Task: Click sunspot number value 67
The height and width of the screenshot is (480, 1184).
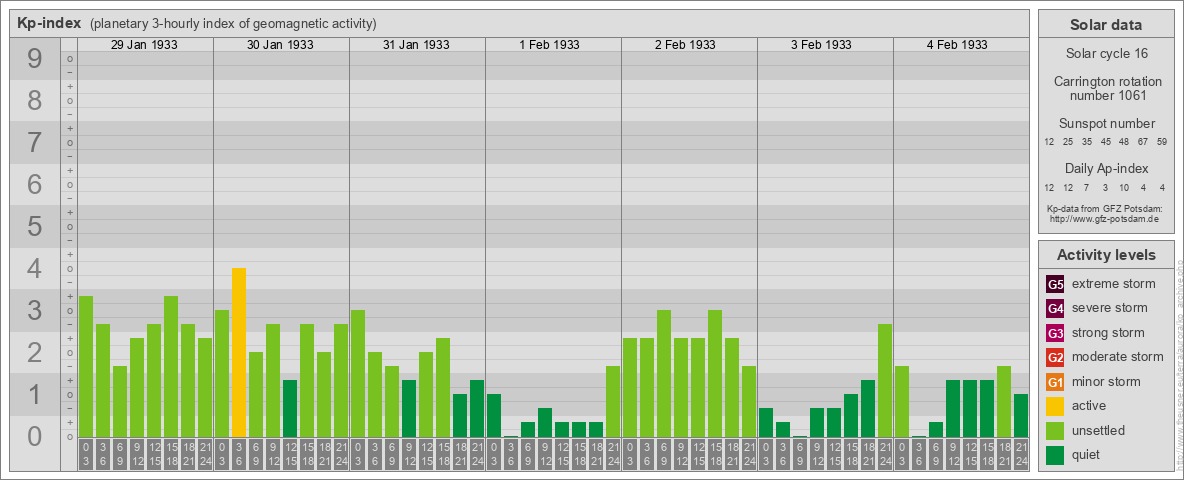Action: pos(1143,142)
